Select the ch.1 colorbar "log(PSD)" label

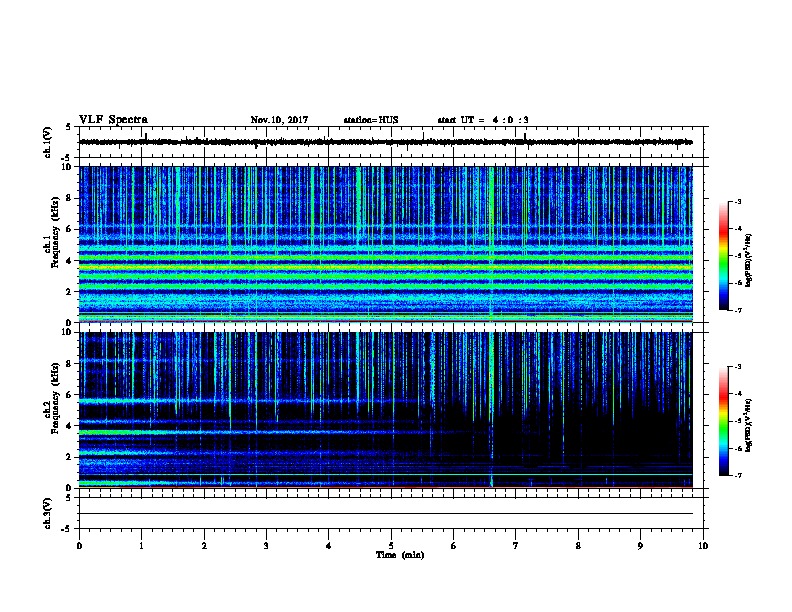tap(749, 260)
